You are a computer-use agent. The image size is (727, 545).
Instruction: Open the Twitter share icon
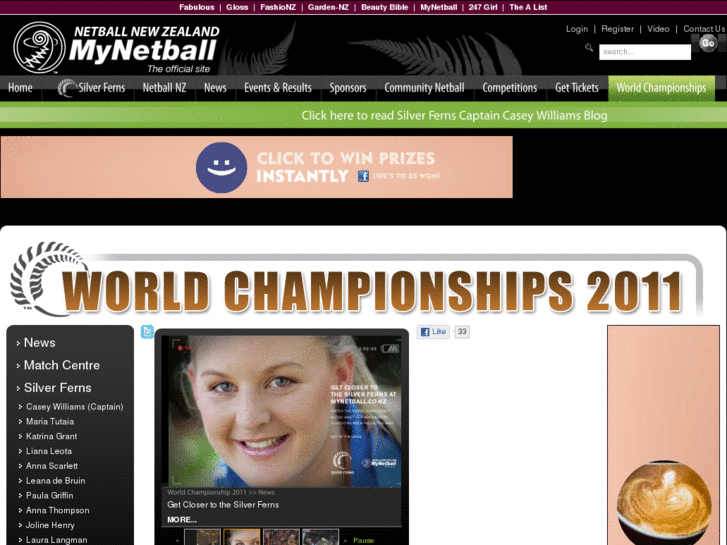[x=147, y=332]
